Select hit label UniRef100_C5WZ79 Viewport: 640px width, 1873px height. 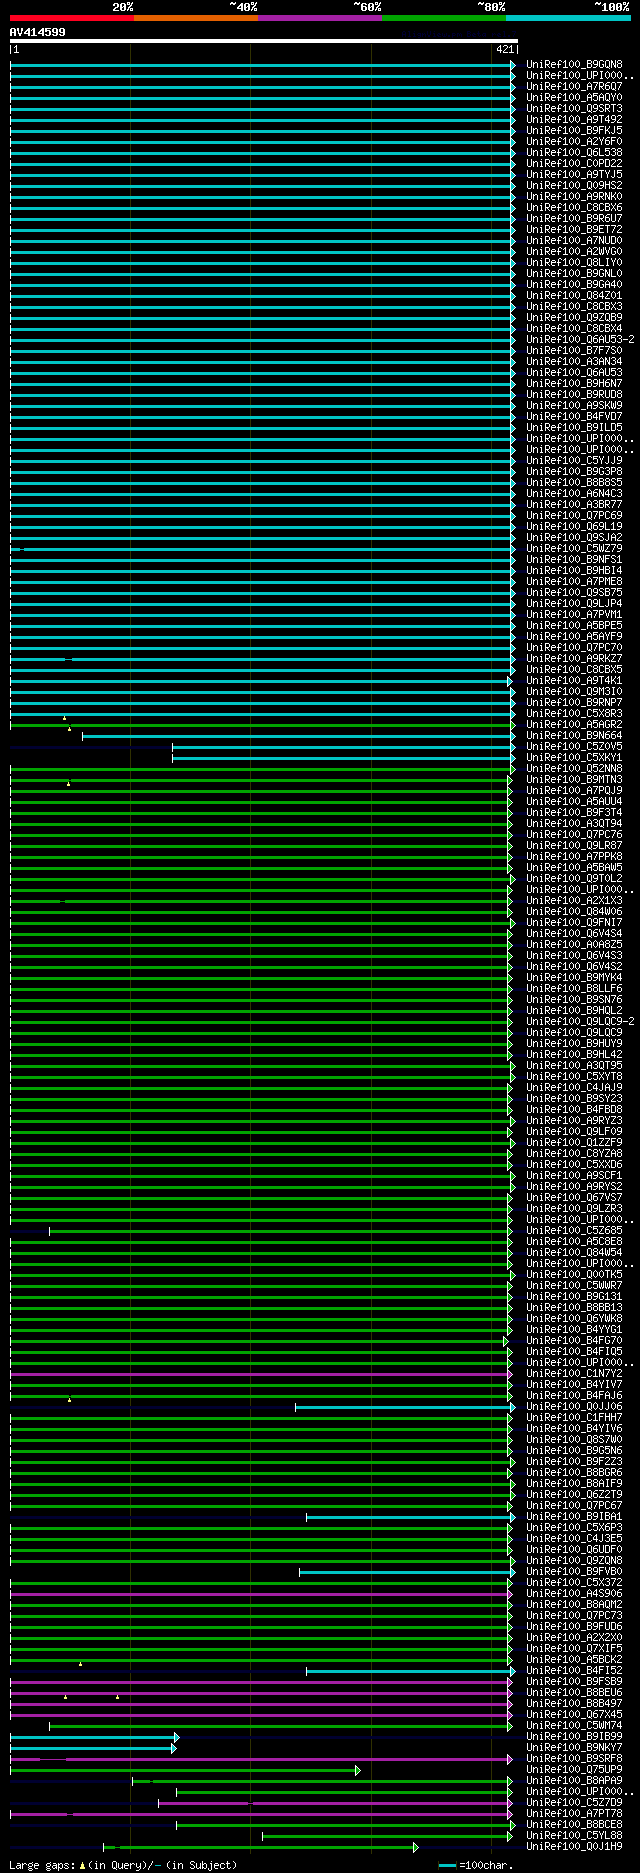pos(574,549)
